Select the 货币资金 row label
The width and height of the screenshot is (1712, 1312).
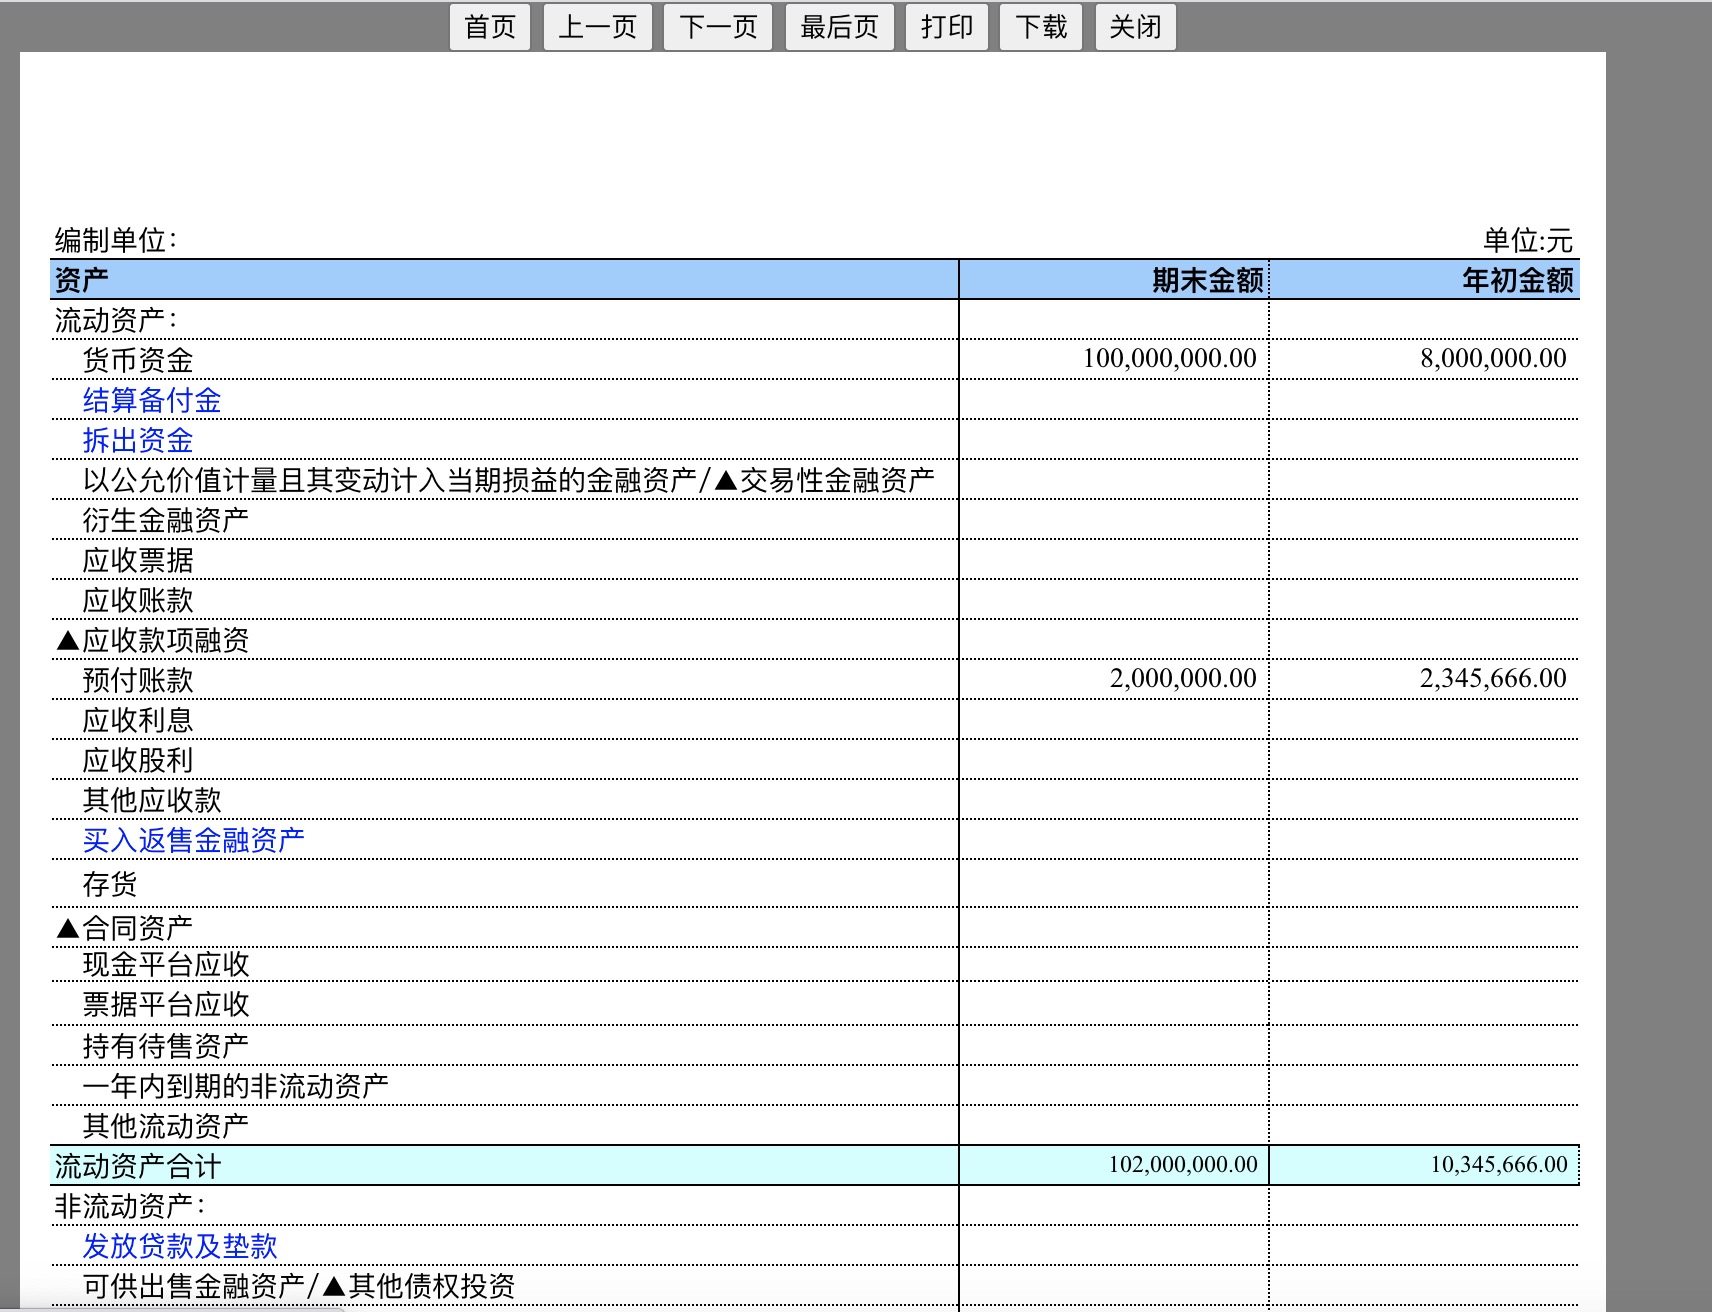pos(138,360)
